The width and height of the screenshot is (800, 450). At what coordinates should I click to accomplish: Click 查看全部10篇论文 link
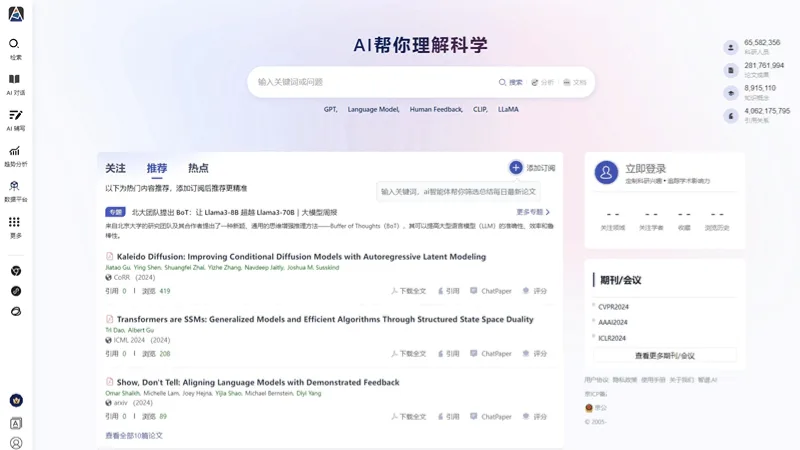[x=134, y=436]
